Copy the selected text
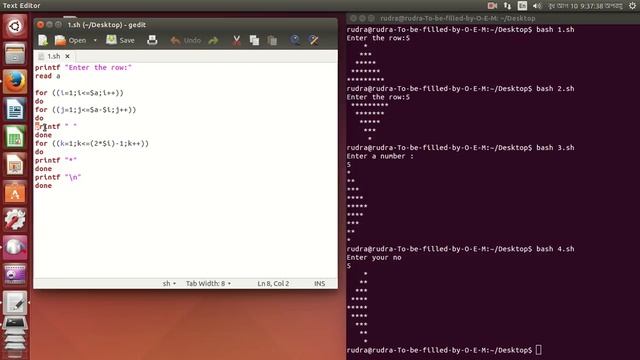This screenshot has width=640, height=360. (254, 40)
